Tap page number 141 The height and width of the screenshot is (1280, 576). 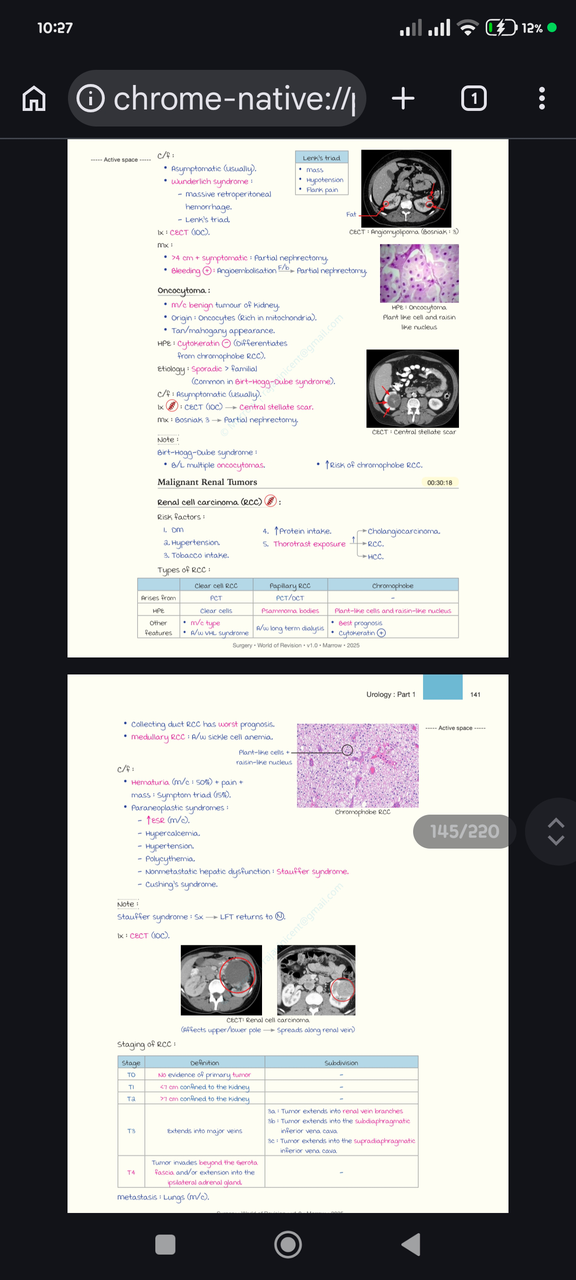coord(476,693)
